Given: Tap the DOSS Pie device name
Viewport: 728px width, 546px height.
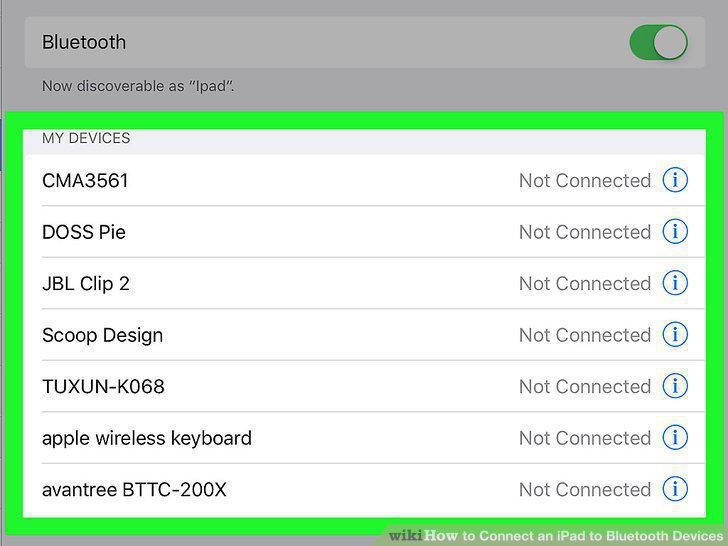Looking at the screenshot, I should pyautogui.click(x=84, y=232).
